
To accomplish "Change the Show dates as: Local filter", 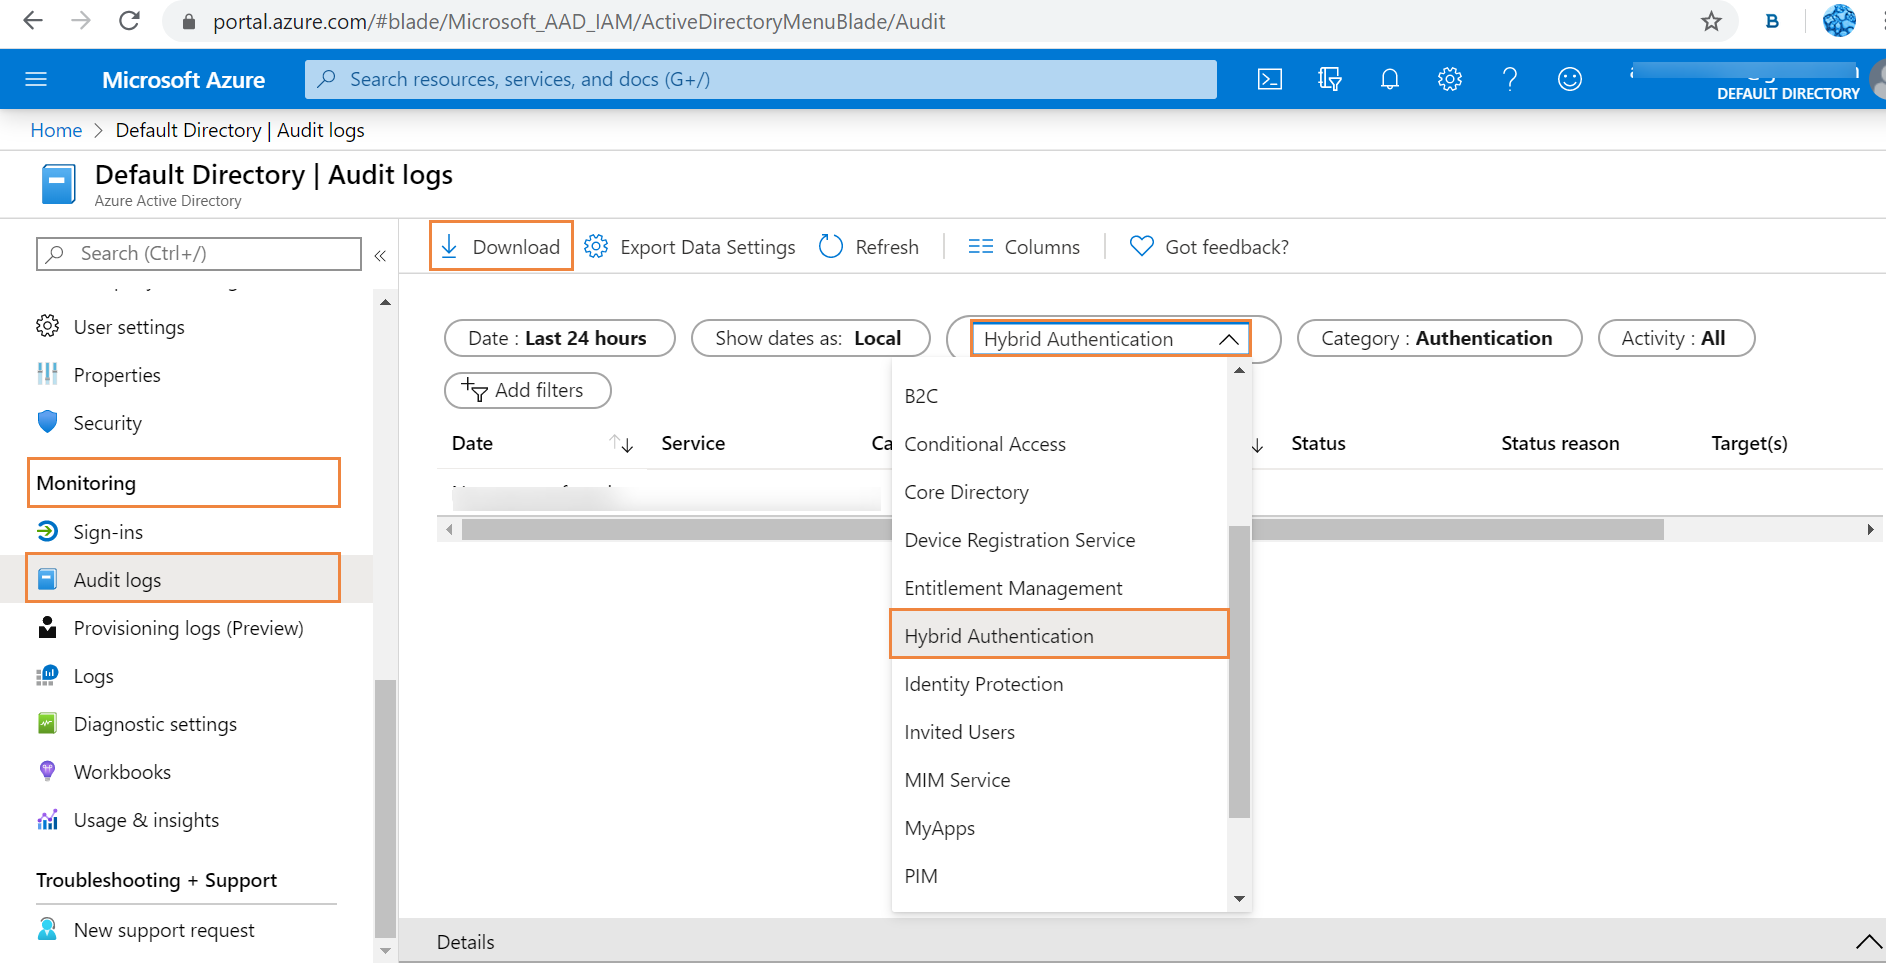I will click(810, 338).
